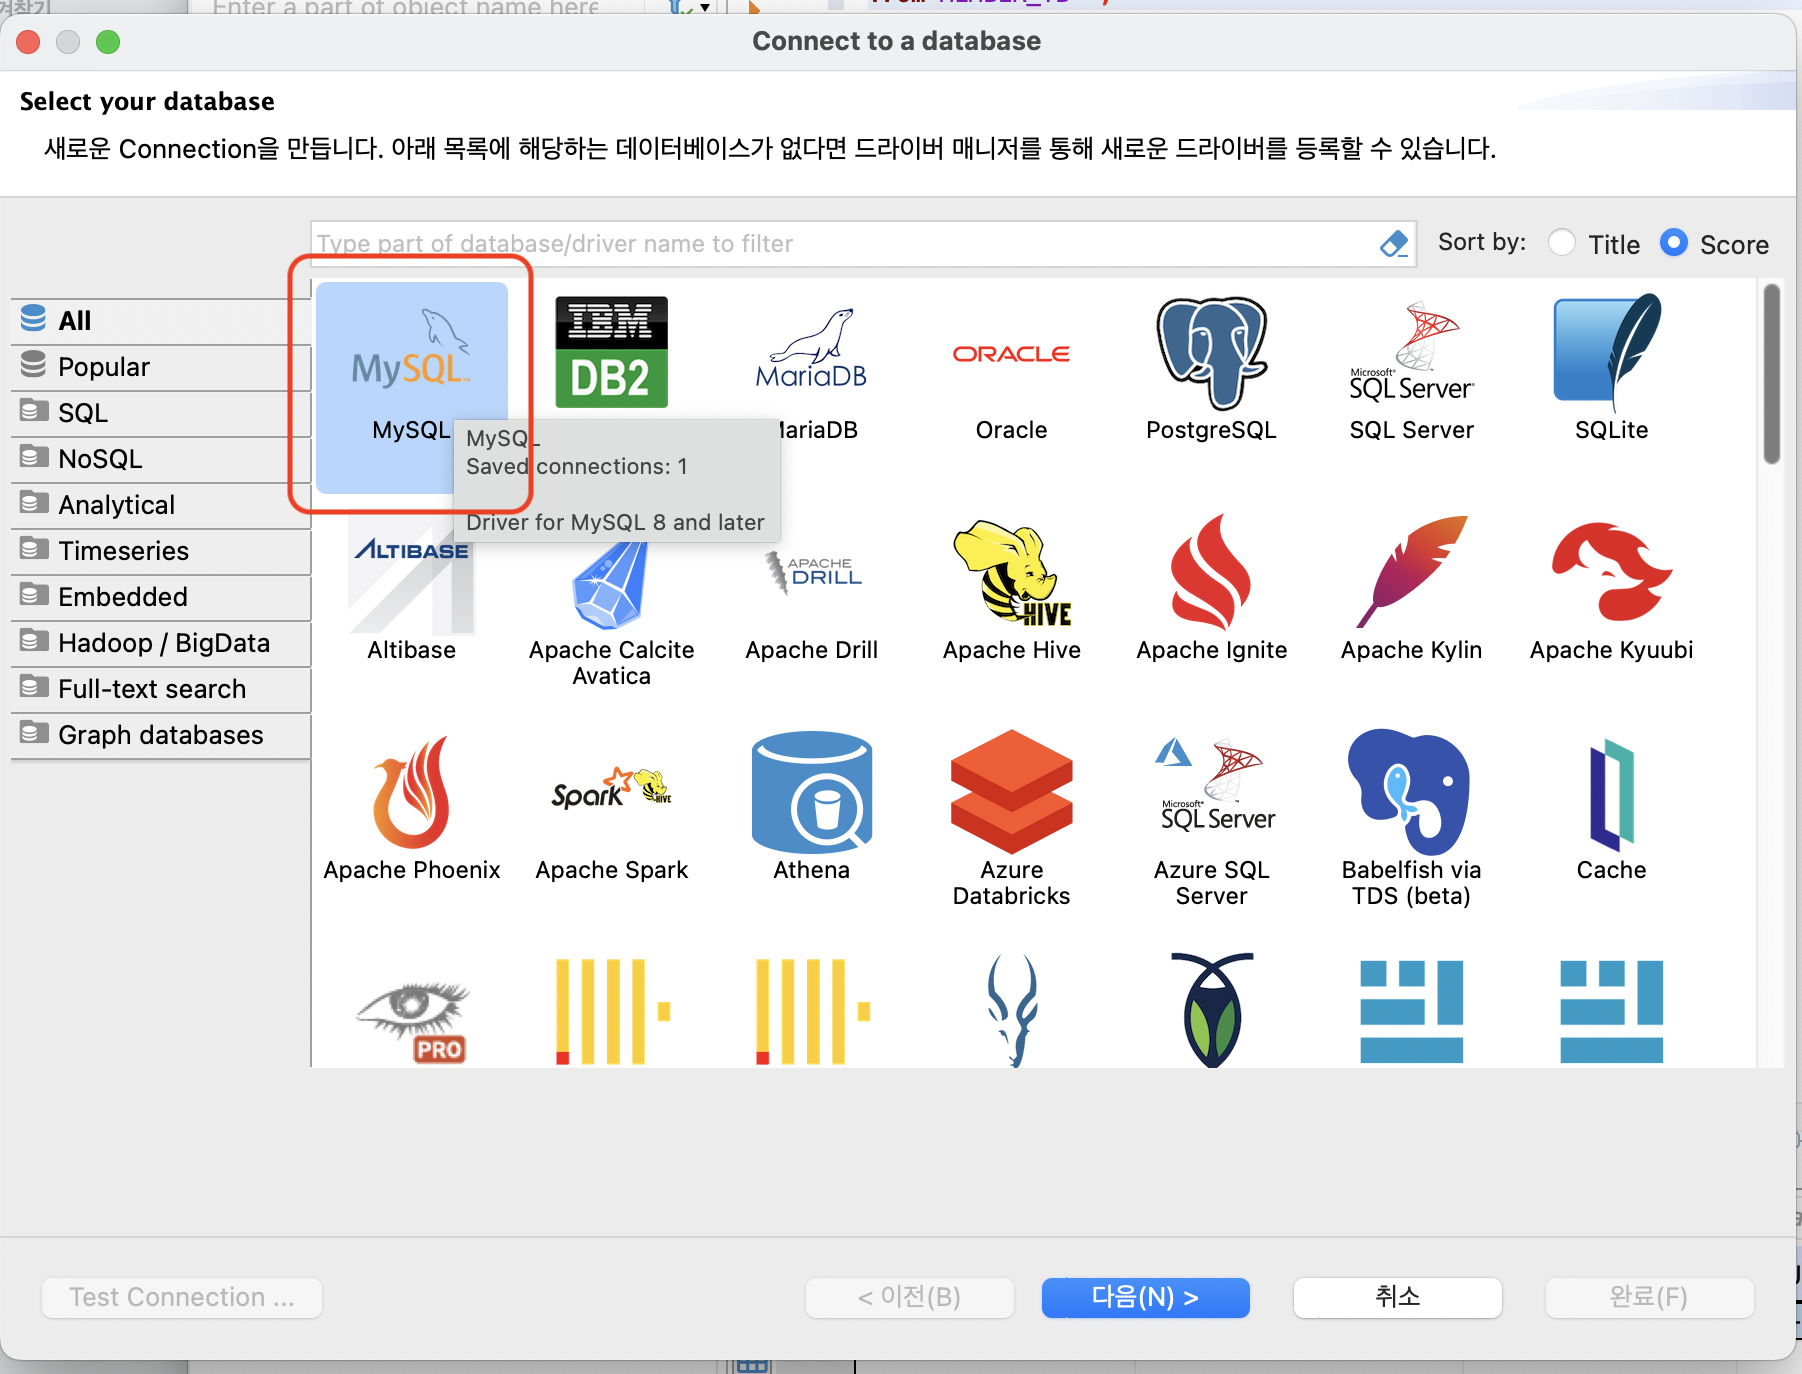Show Full-text search databases

click(162, 689)
